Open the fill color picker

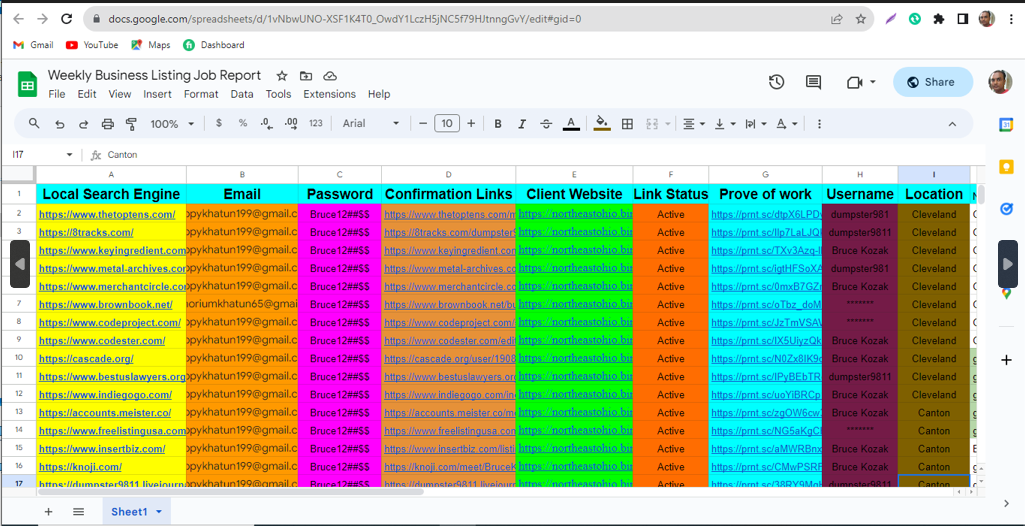pos(602,123)
